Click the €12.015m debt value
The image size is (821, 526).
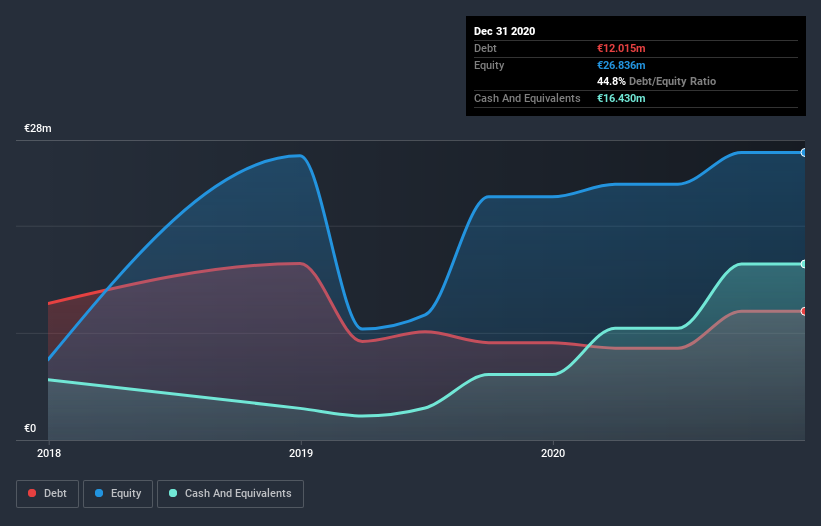[621, 48]
